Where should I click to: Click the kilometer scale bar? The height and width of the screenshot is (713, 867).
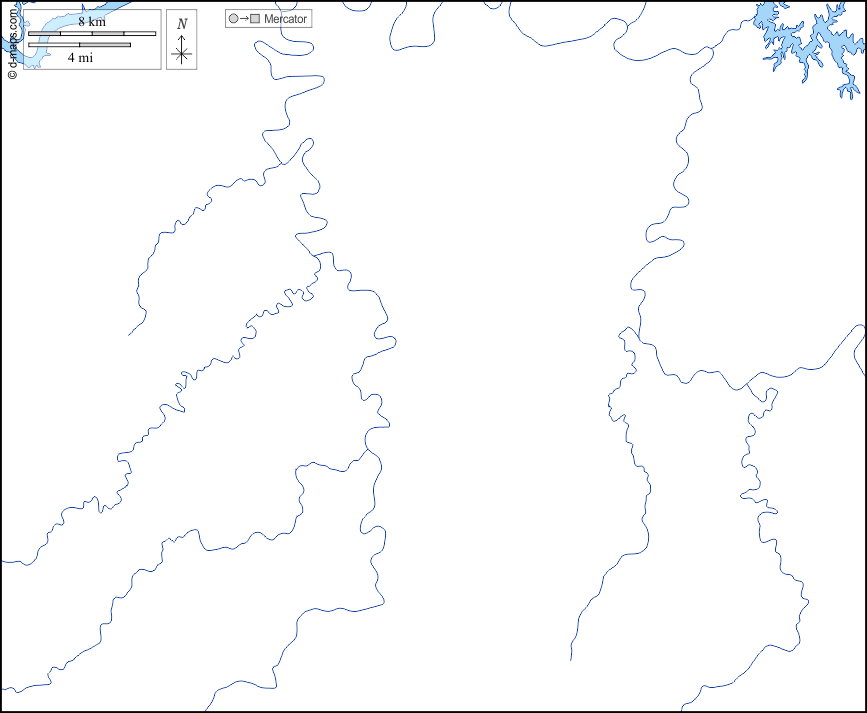[91, 34]
